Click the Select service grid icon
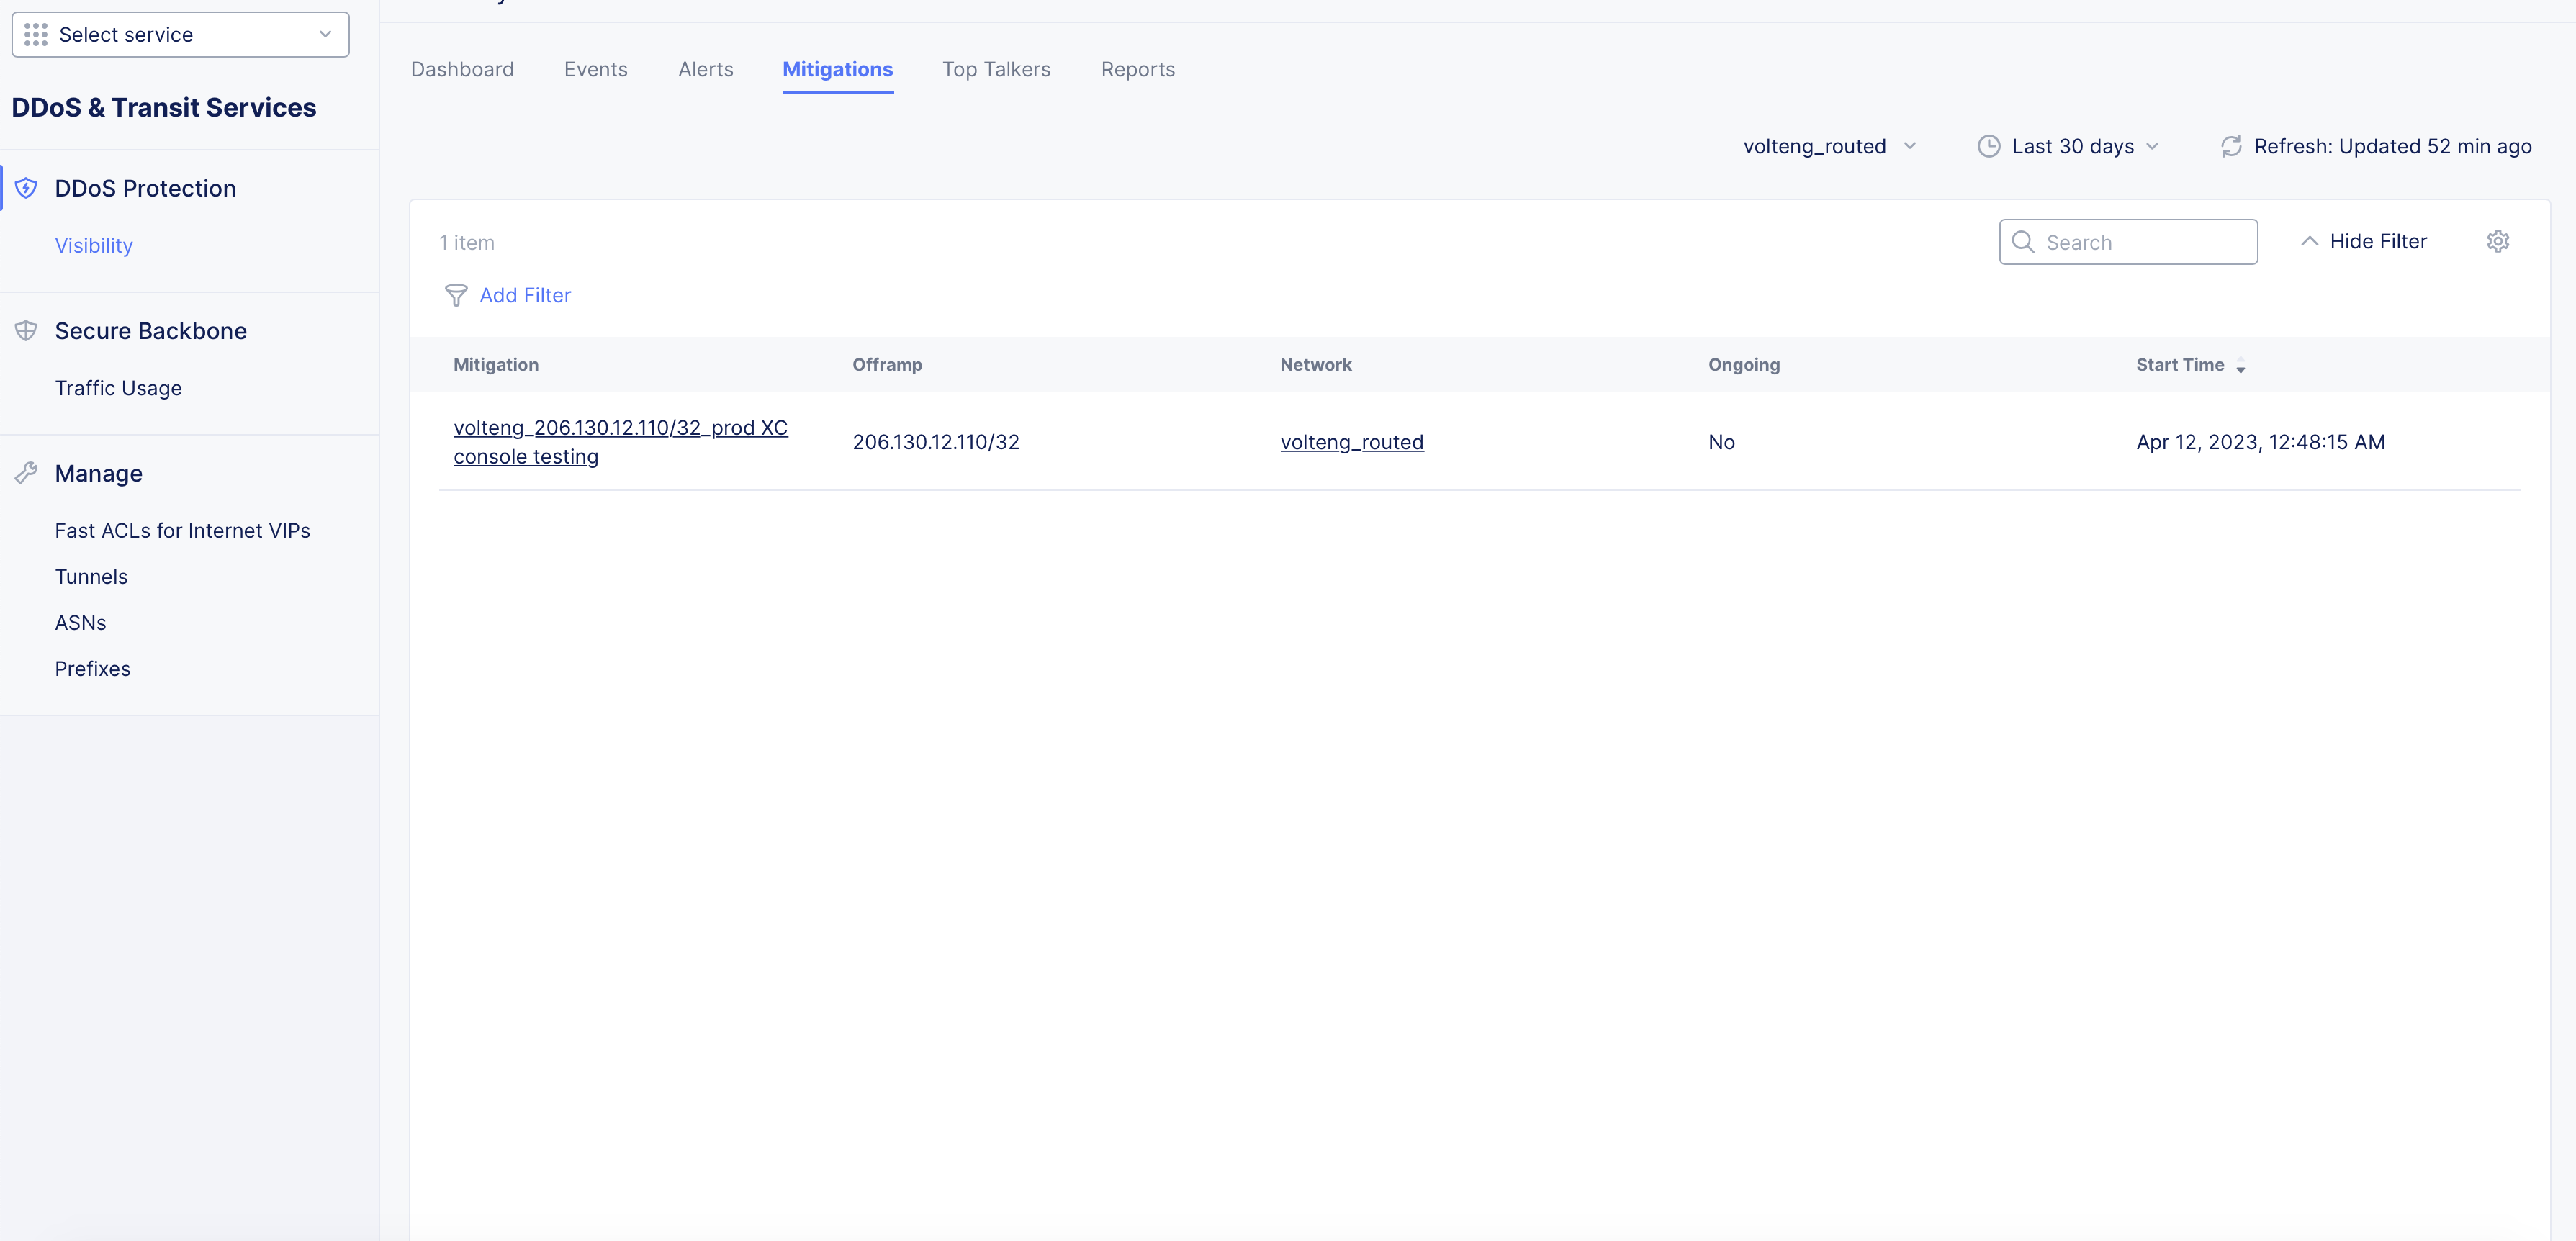This screenshot has width=2576, height=1241. click(36, 35)
